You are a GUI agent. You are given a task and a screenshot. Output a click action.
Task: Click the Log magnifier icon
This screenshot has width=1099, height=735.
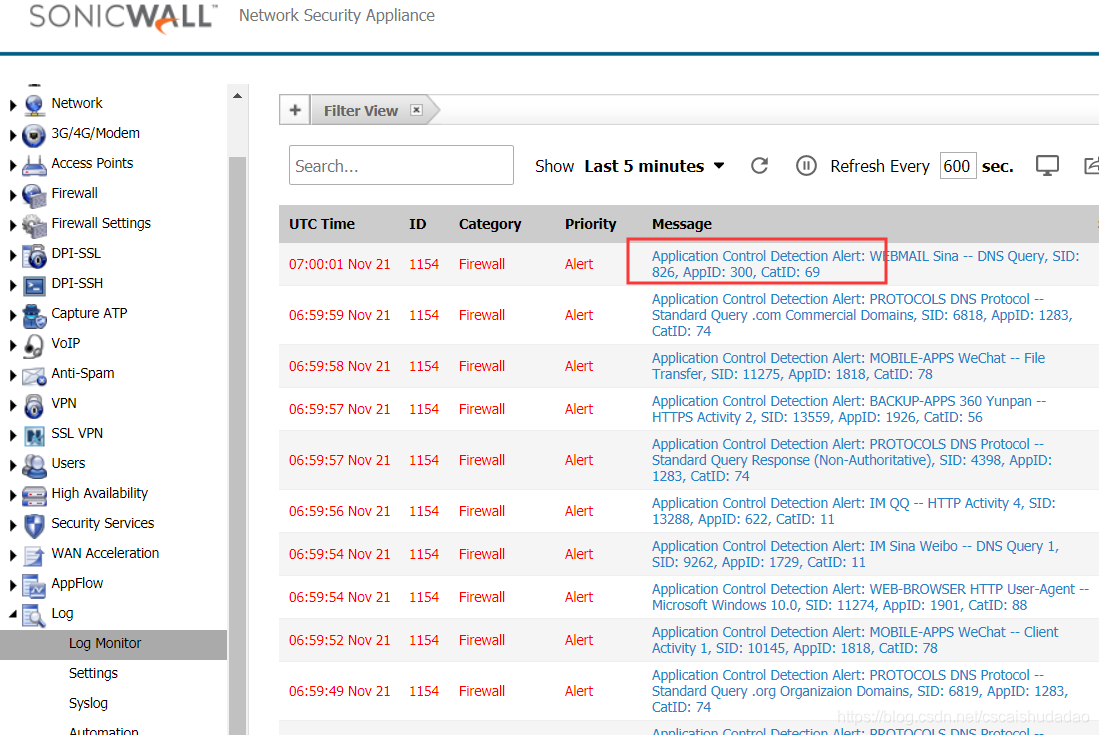pyautogui.click(x=34, y=614)
